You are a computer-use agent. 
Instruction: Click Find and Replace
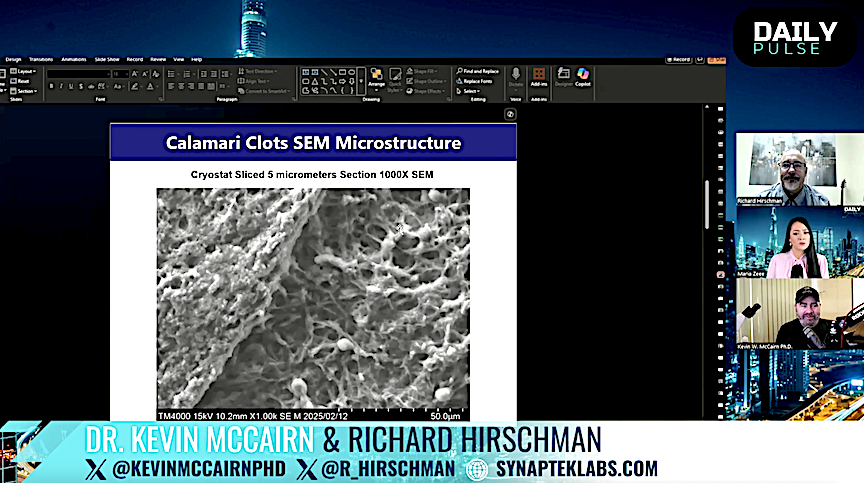tap(479, 71)
